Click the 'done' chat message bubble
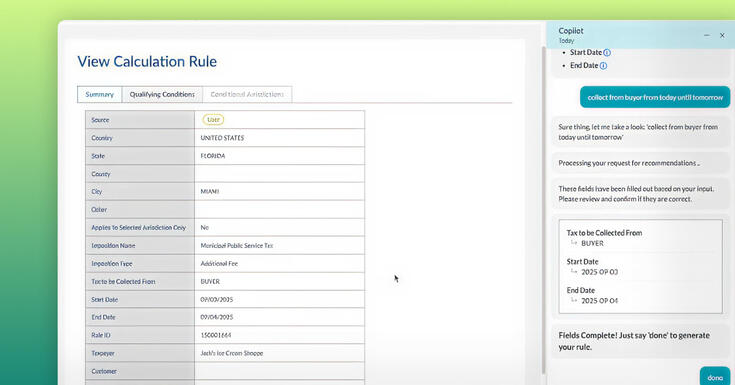Screen dimensions: 735x385 click(x=715, y=377)
